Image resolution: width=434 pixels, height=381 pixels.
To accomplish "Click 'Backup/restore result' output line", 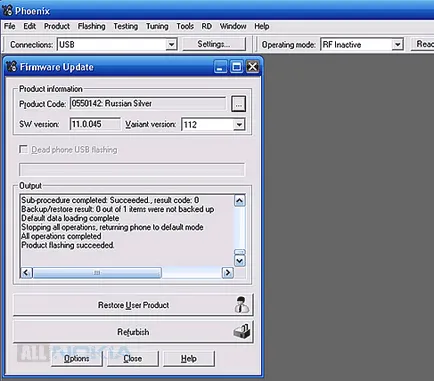I will pos(118,209).
